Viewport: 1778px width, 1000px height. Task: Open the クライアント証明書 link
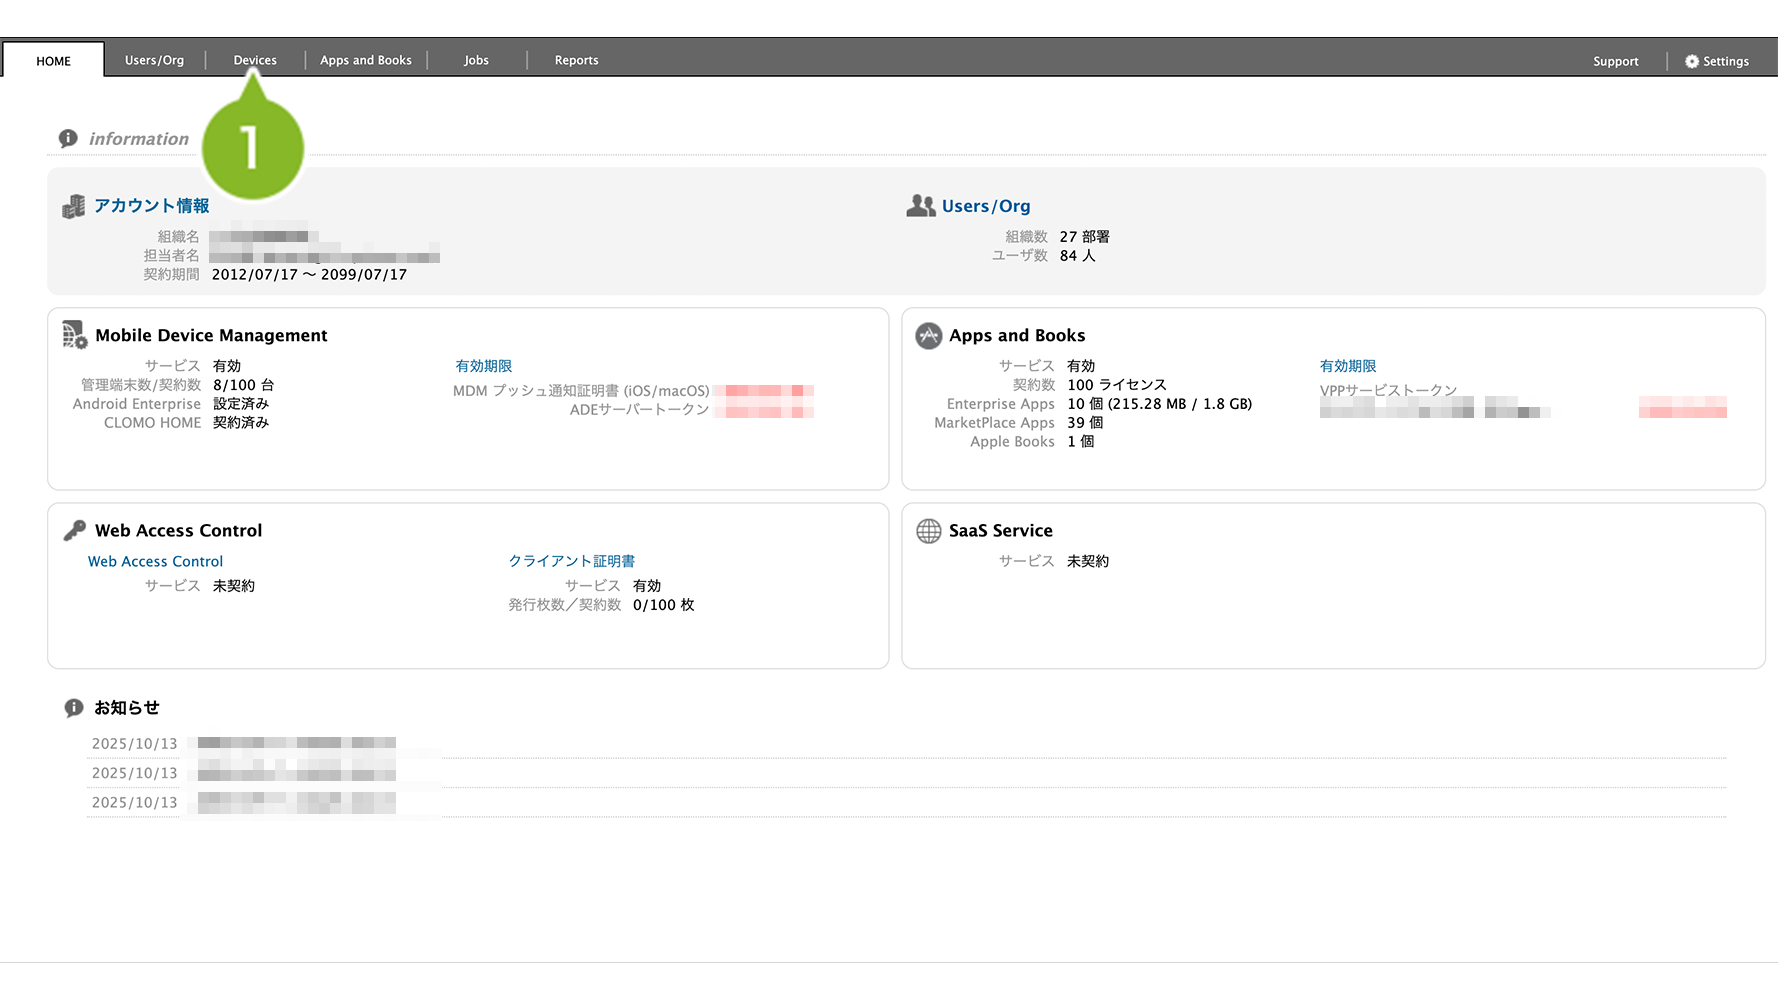571,562
